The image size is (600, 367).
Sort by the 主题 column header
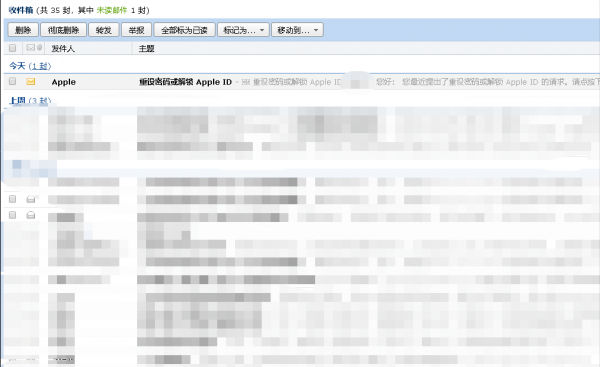pos(146,49)
